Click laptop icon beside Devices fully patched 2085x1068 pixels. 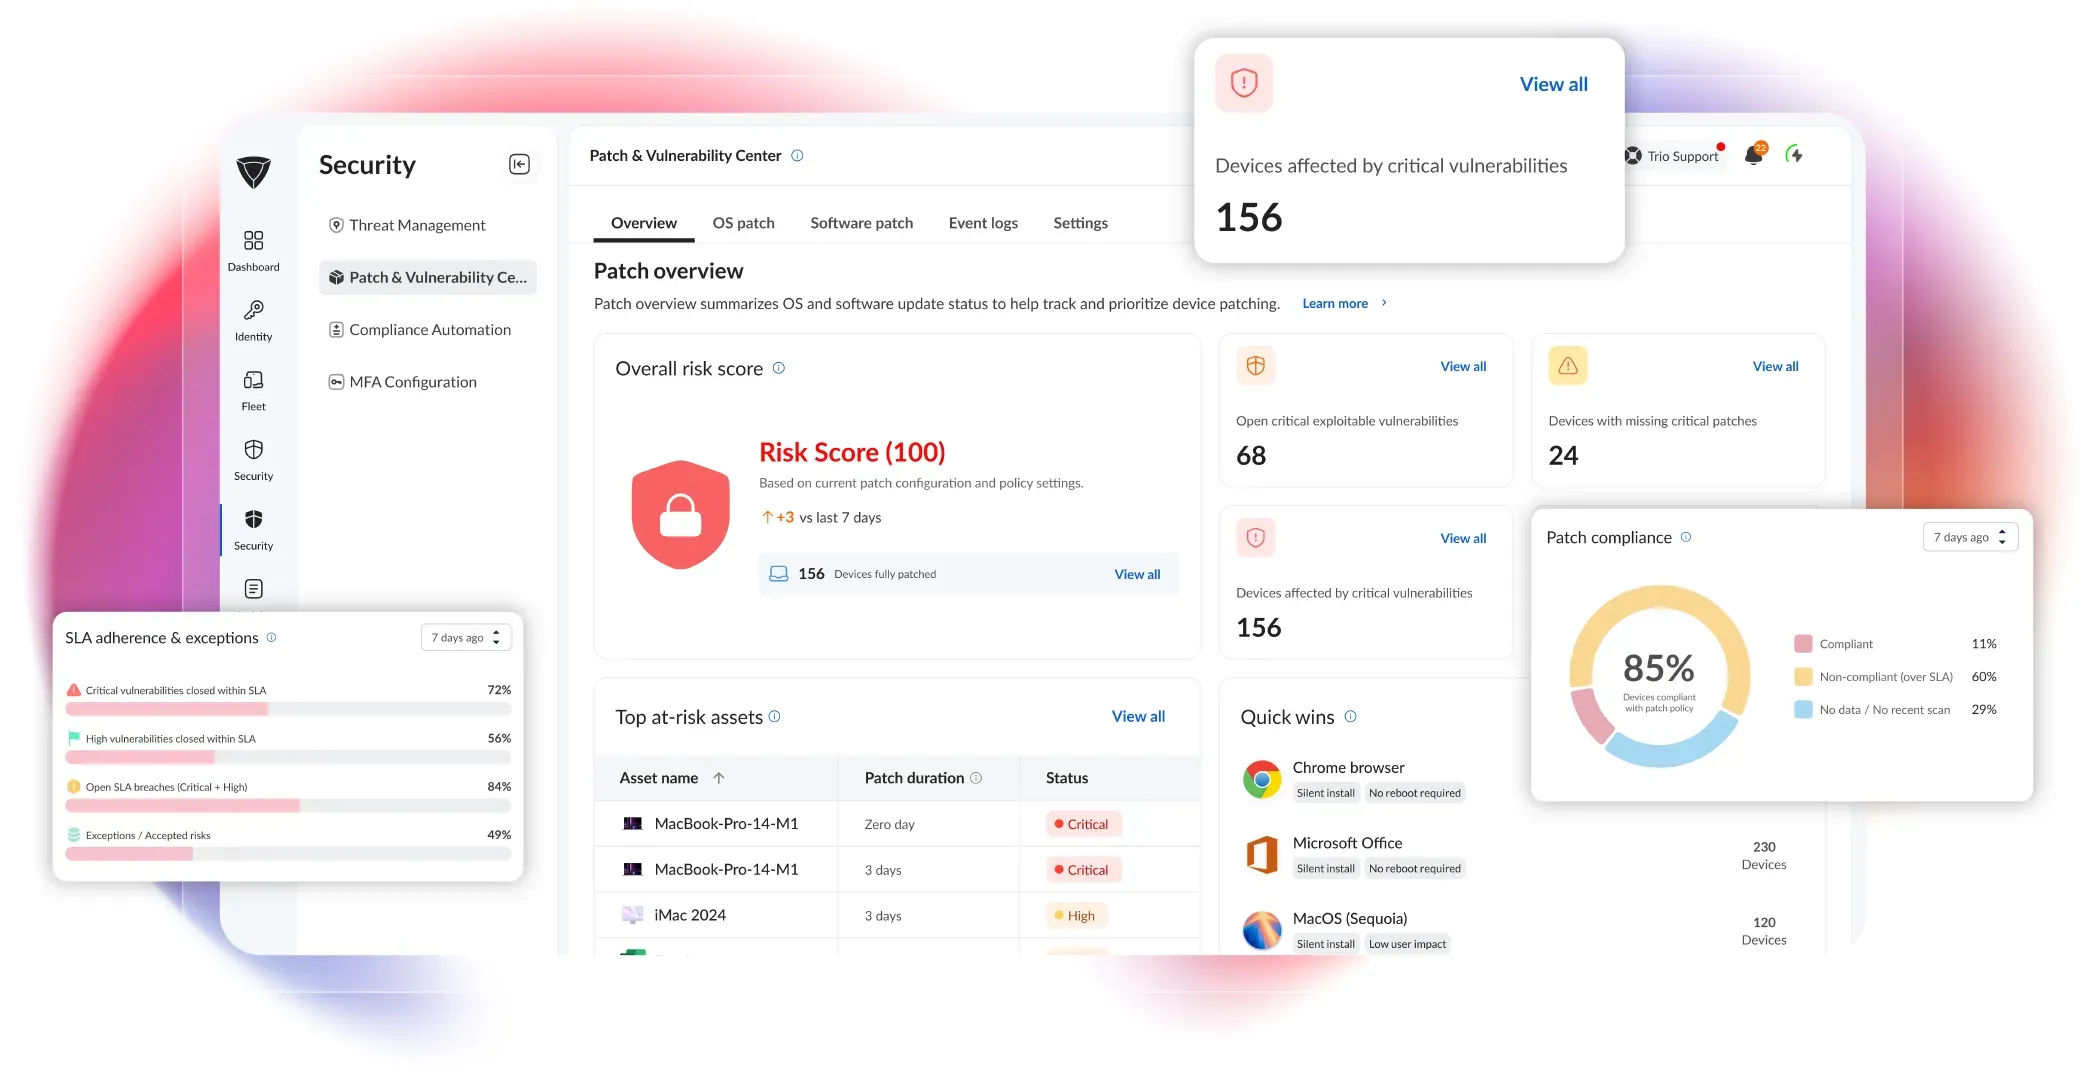click(778, 574)
